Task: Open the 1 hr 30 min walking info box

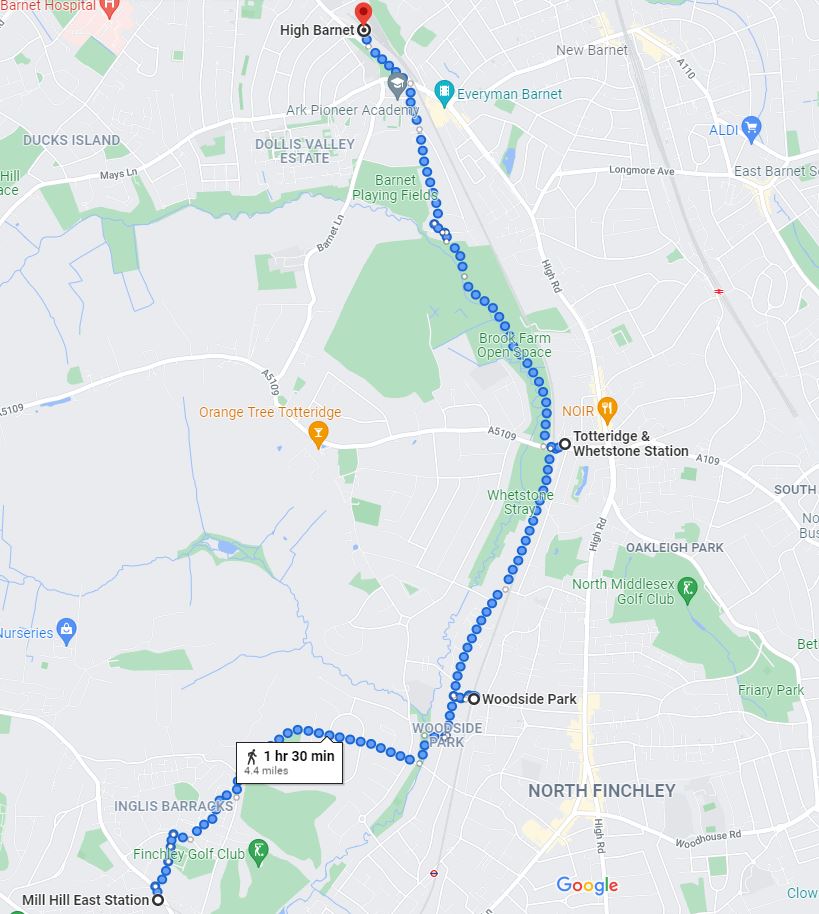Action: point(289,763)
